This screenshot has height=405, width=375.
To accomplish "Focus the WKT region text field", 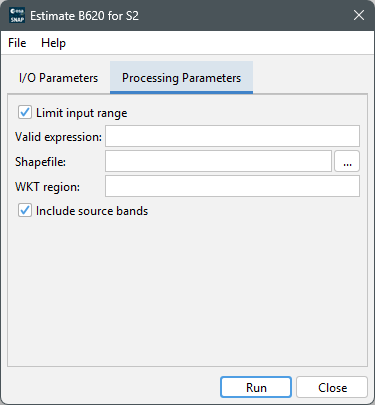I will tap(232, 186).
